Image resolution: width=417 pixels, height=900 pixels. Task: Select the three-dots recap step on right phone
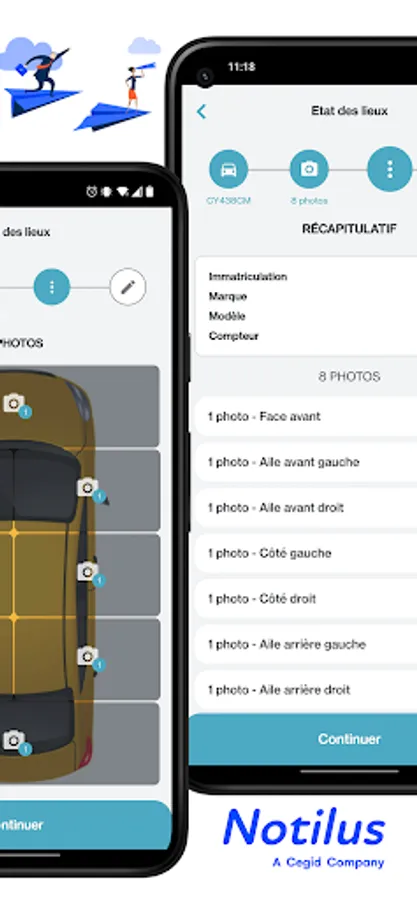click(389, 169)
